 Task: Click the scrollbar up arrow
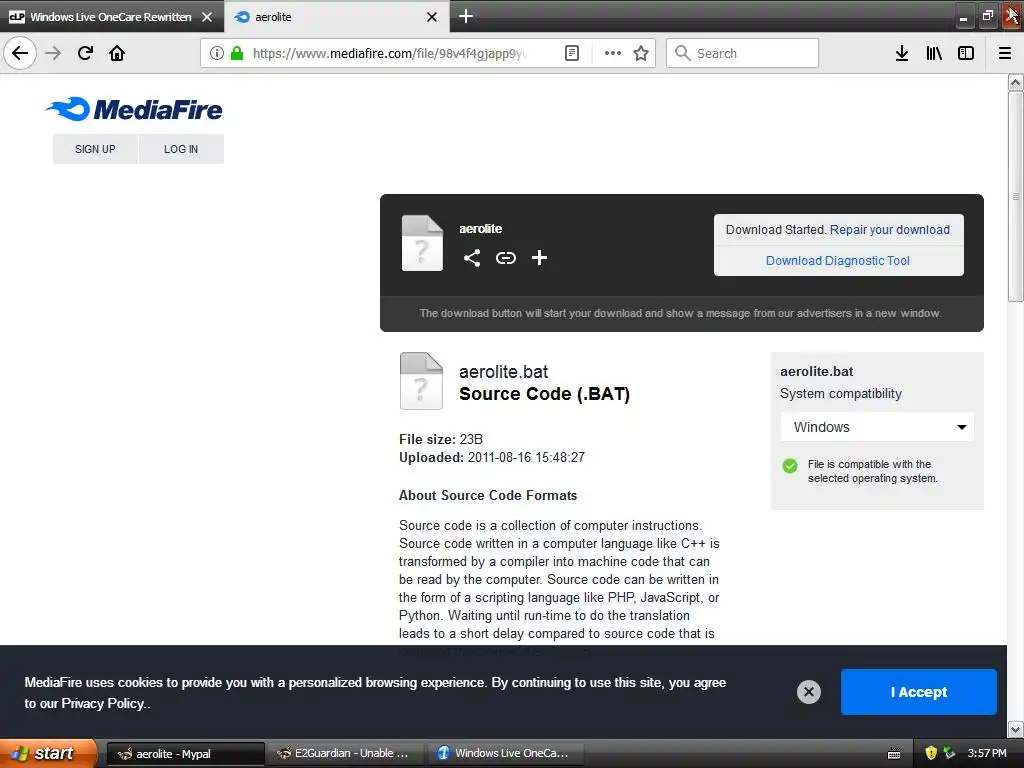pyautogui.click(x=1015, y=82)
